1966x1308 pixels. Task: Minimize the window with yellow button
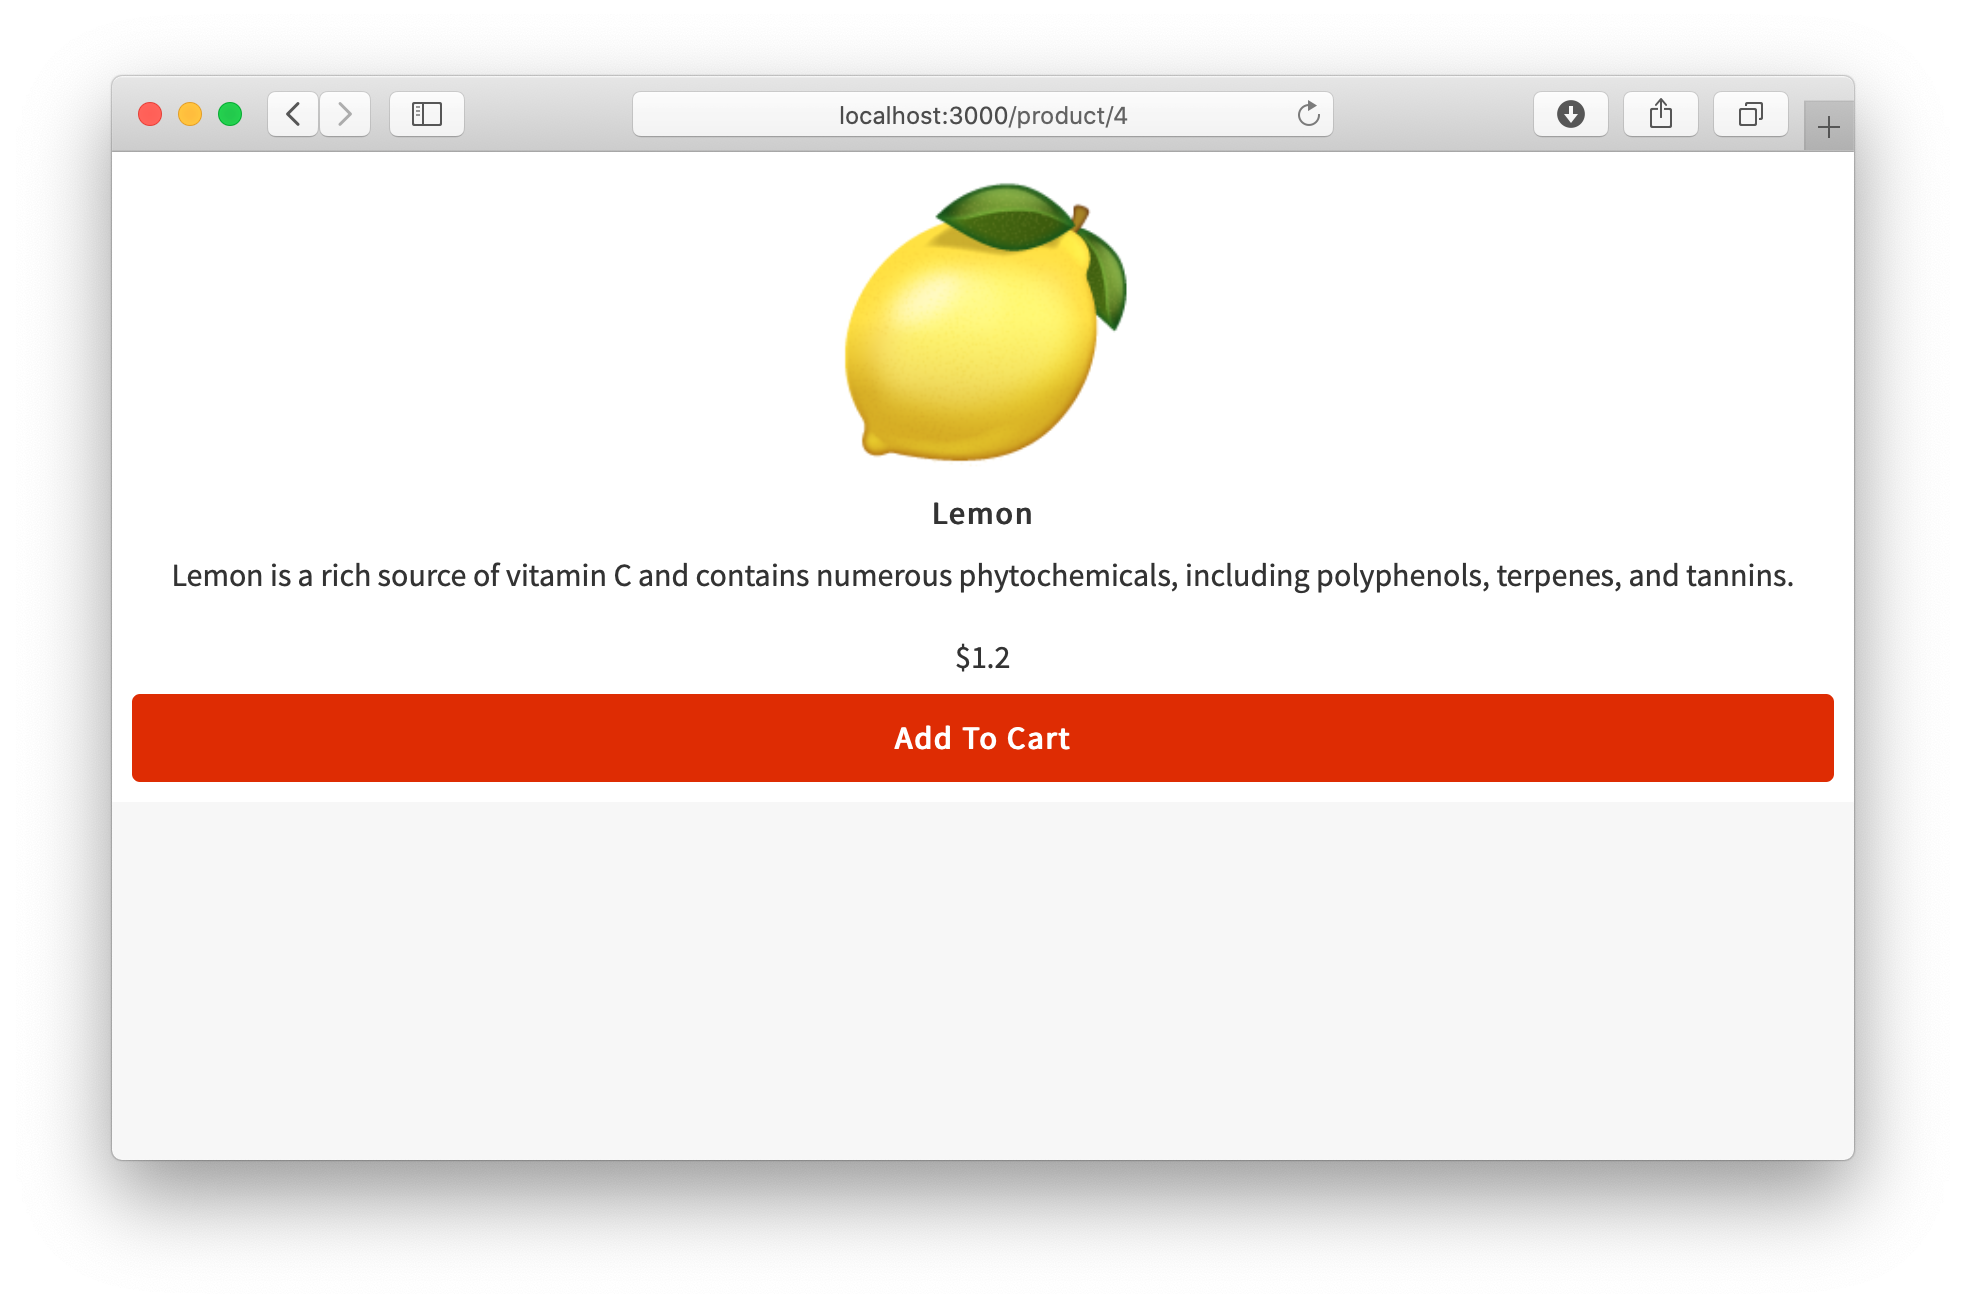[190, 114]
